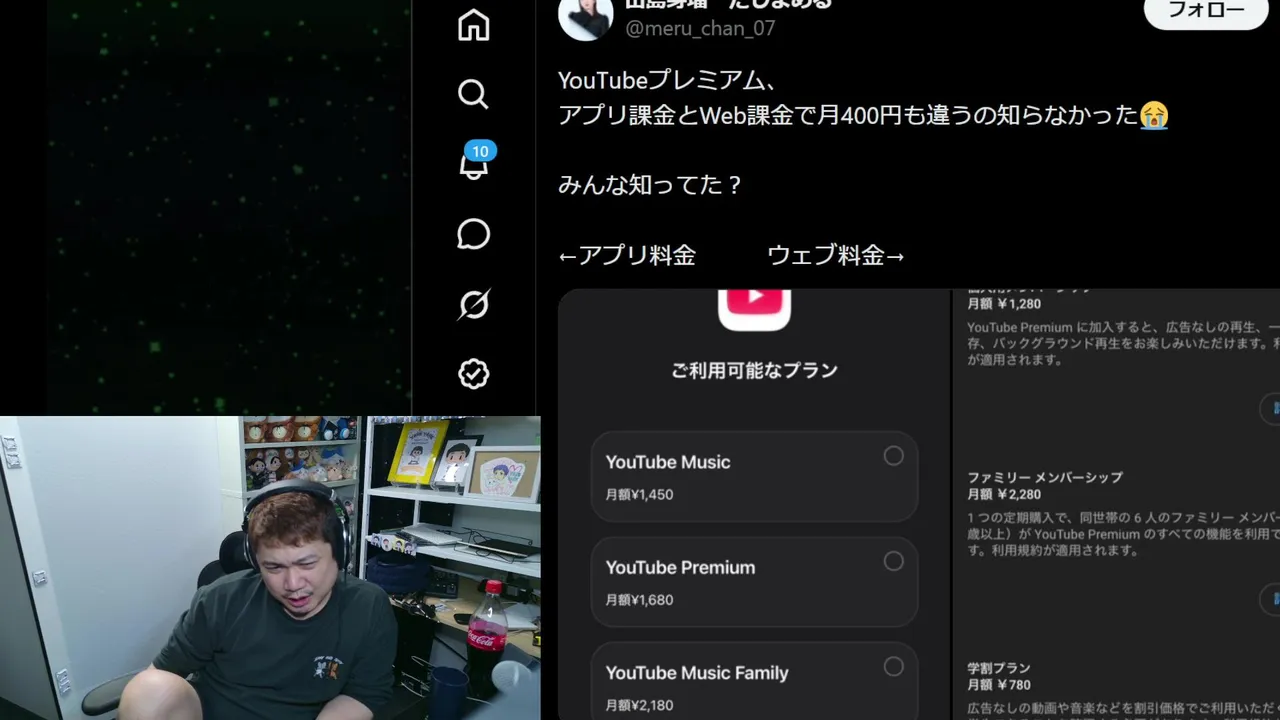
Task: Open the verified checkmark badge icon
Action: [x=473, y=374]
